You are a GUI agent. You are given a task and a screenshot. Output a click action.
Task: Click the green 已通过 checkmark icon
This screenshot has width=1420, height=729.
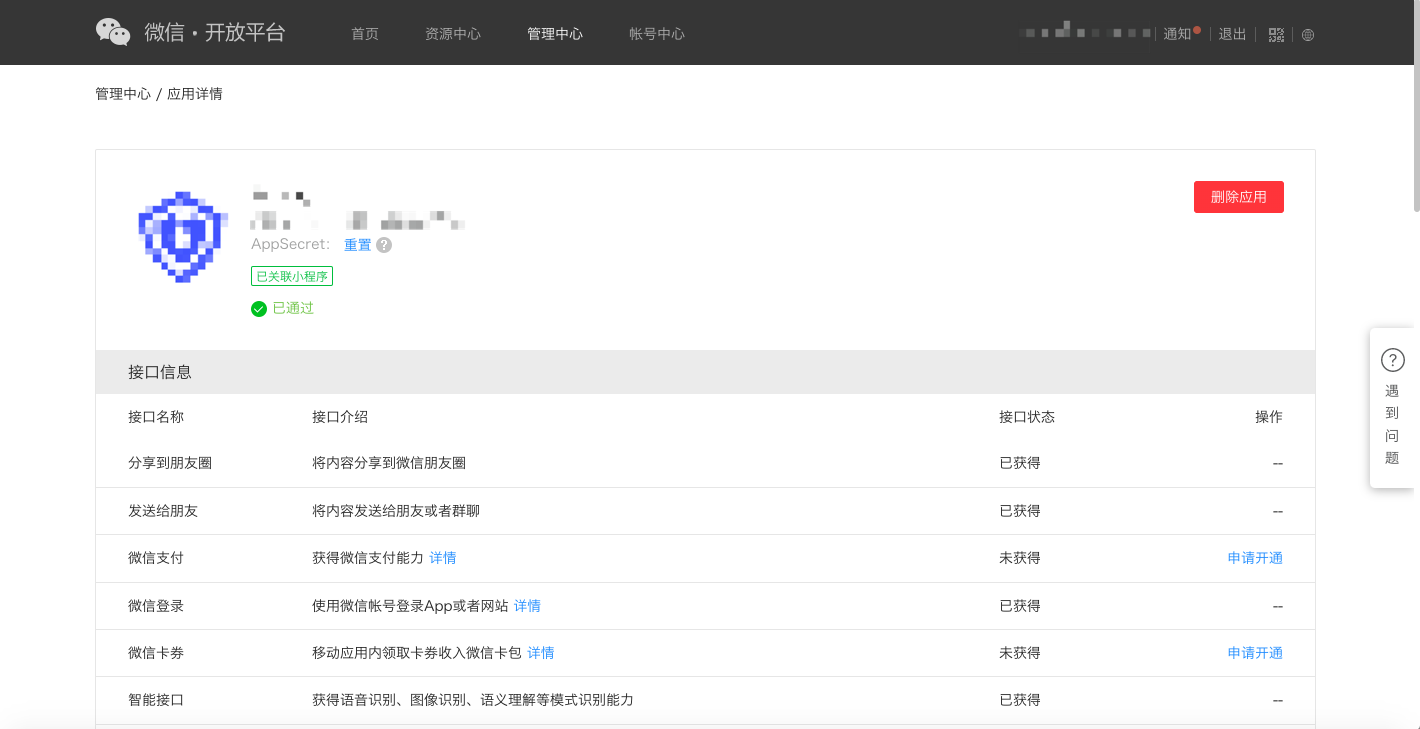[x=259, y=309]
